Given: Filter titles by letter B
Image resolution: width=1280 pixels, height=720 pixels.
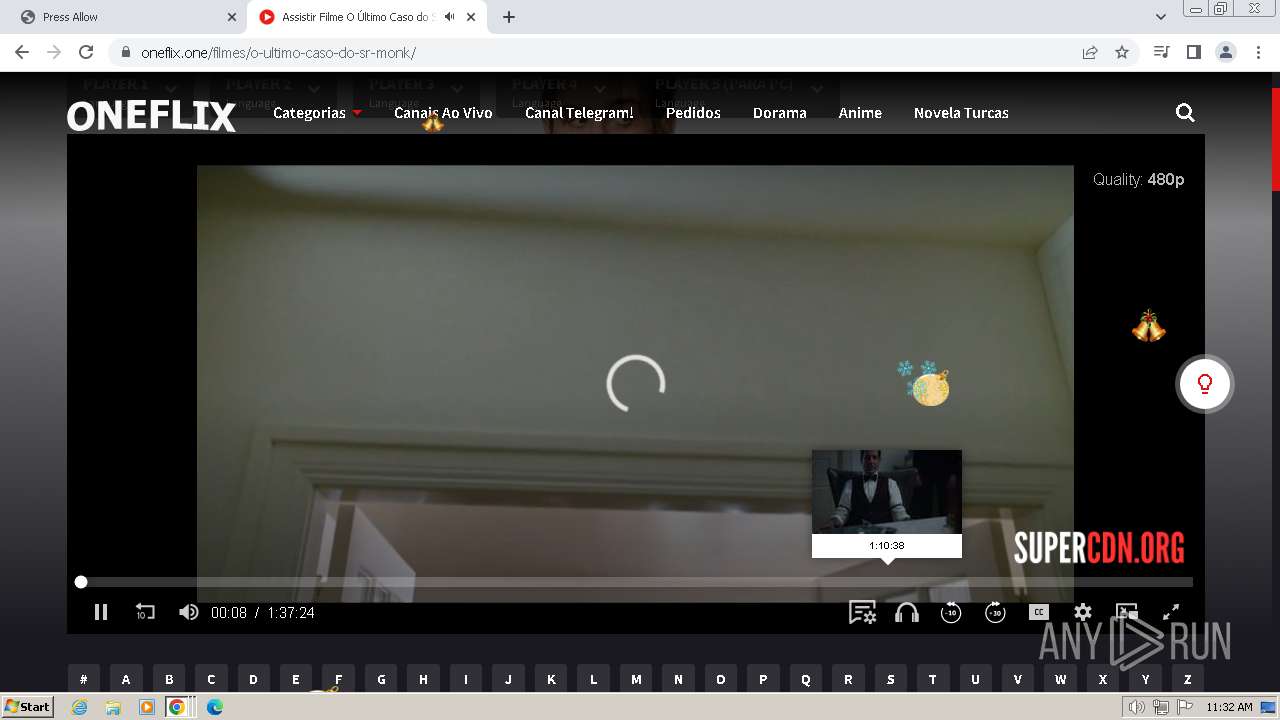Looking at the screenshot, I should [x=169, y=679].
